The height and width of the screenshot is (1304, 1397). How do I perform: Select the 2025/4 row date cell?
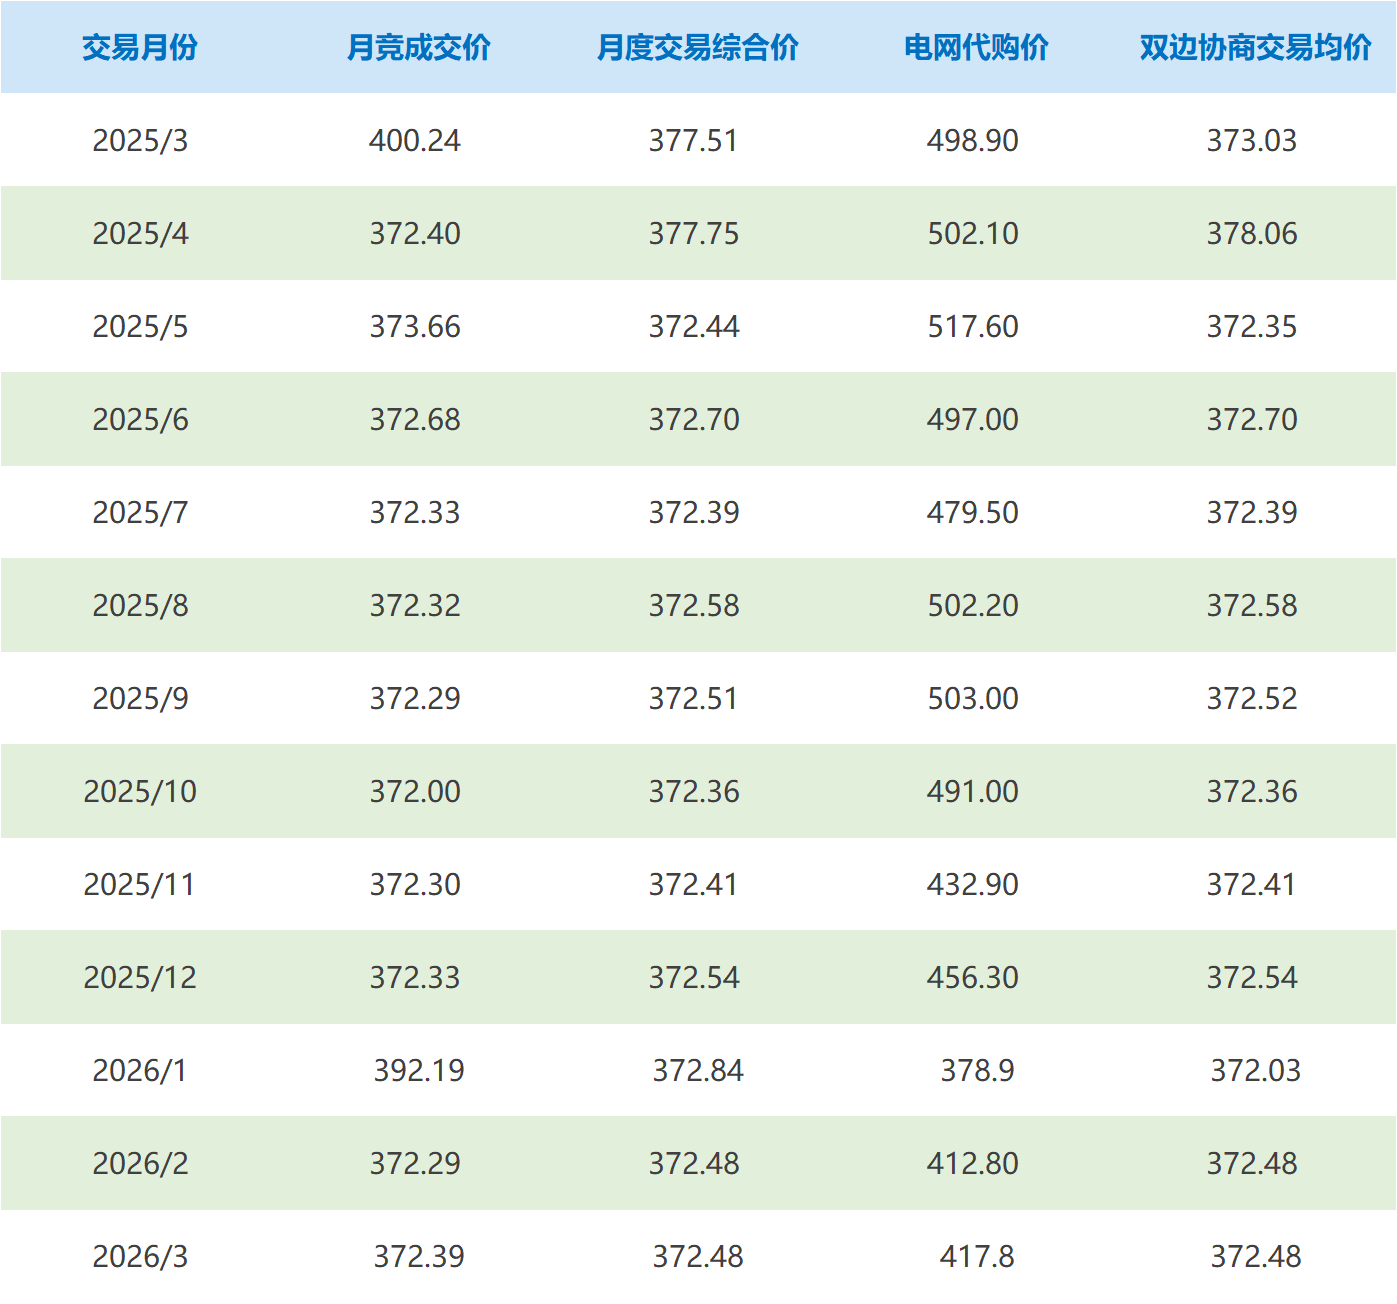tap(140, 233)
